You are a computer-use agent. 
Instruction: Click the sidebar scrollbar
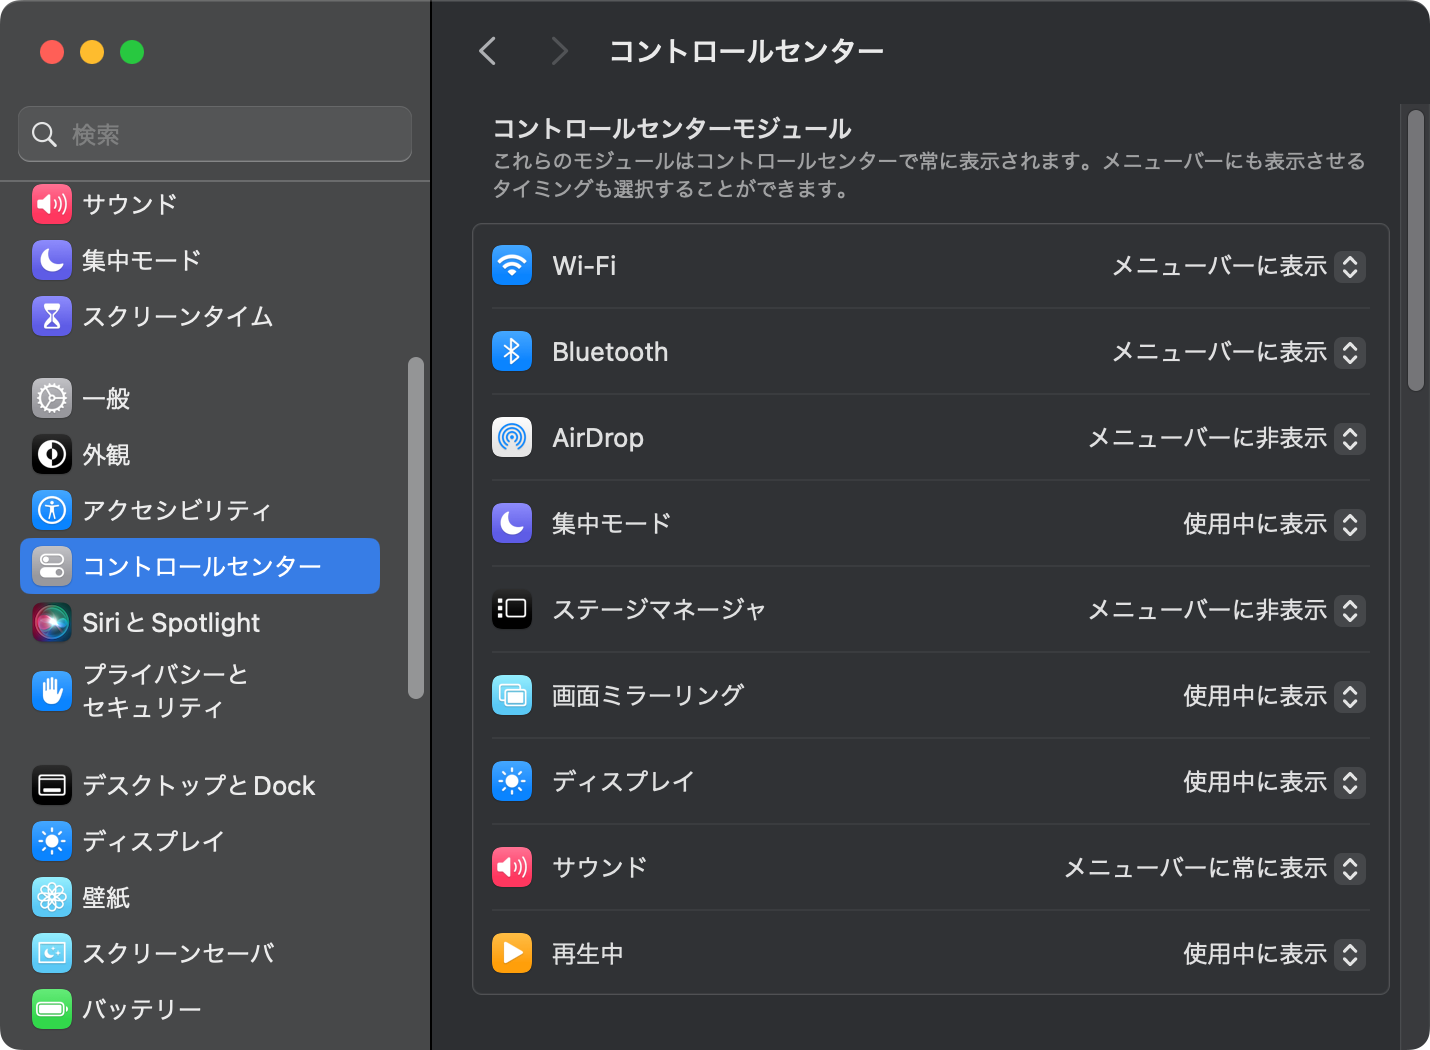tap(413, 525)
